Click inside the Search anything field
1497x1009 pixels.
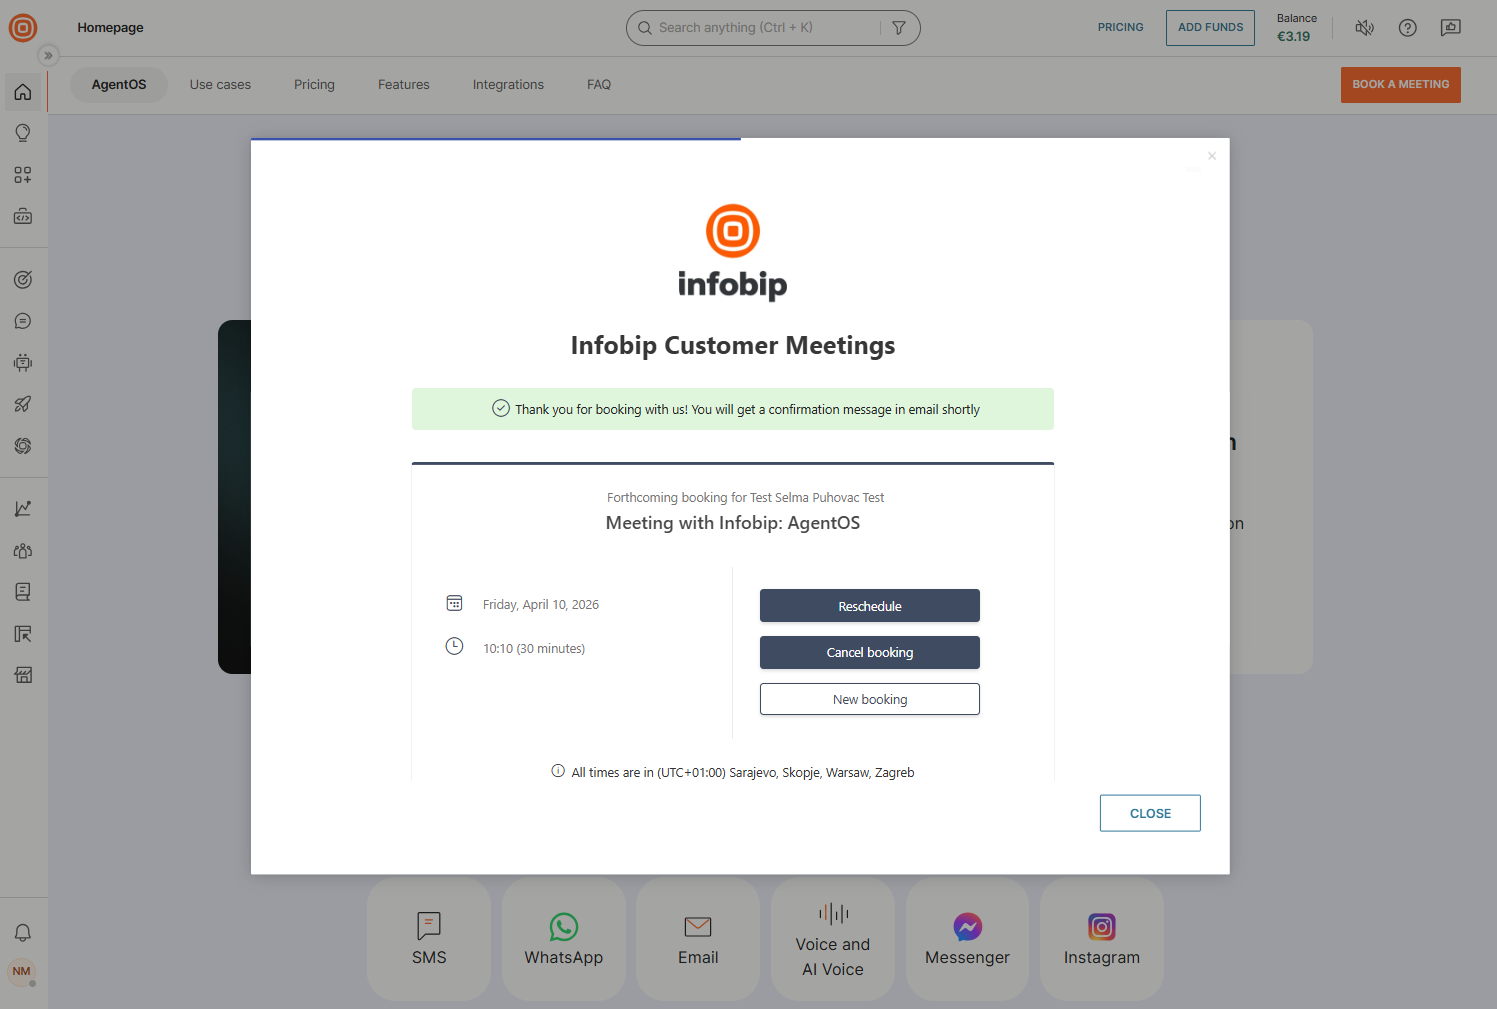pos(760,27)
